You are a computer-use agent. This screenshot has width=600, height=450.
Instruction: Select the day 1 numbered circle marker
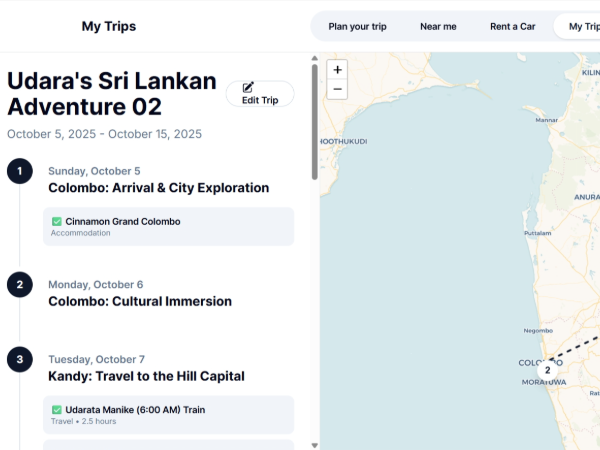pyautogui.click(x=19, y=171)
